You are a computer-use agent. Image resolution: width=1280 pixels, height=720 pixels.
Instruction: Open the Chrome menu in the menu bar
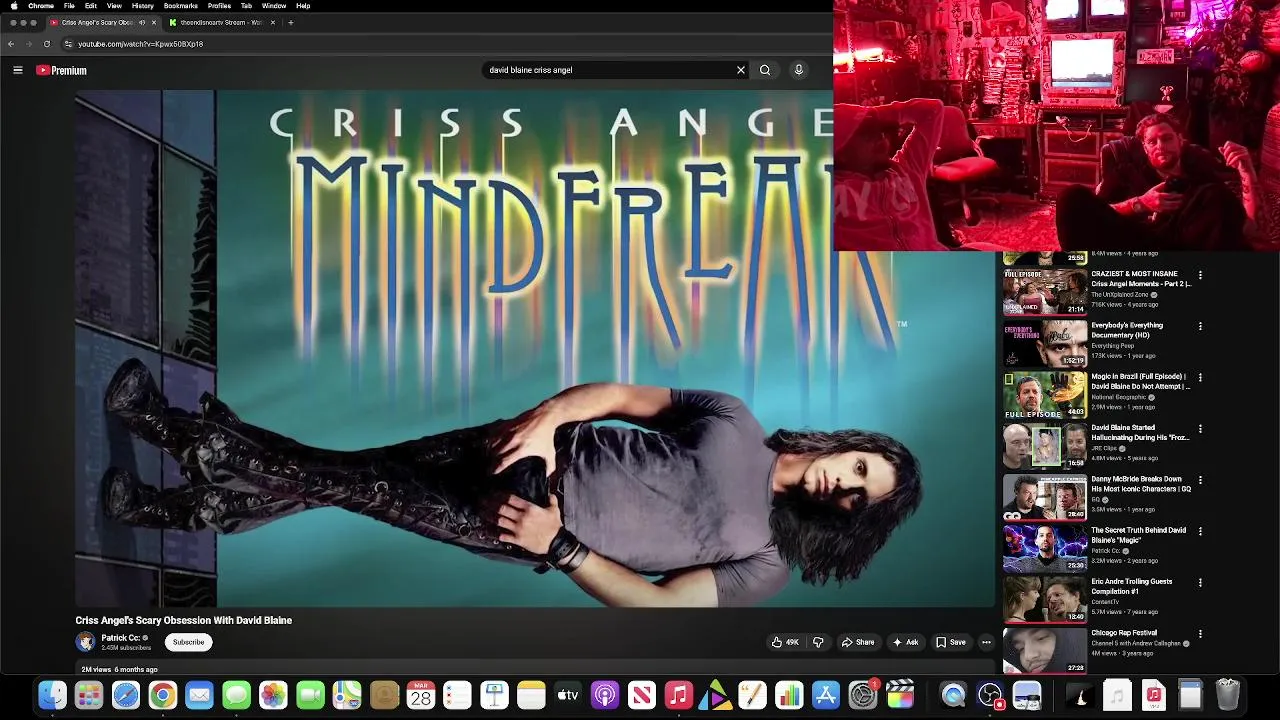tap(41, 6)
